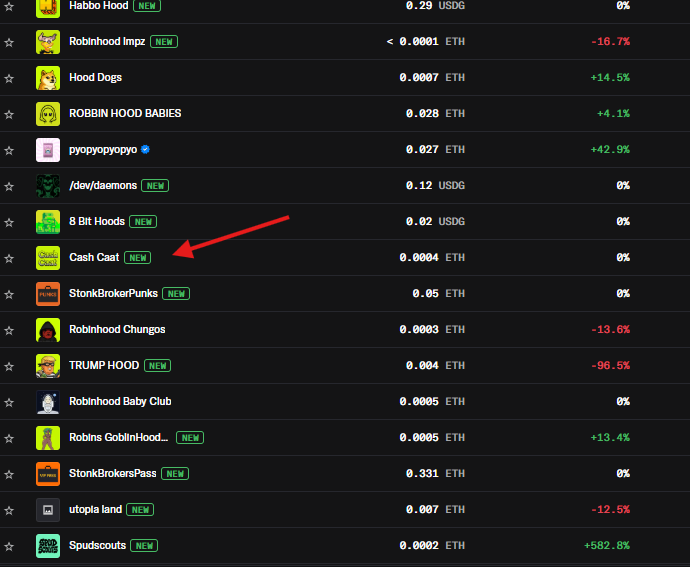This screenshot has width=690, height=567.
Task: Open Spudscouts collection name
Action: 98,545
